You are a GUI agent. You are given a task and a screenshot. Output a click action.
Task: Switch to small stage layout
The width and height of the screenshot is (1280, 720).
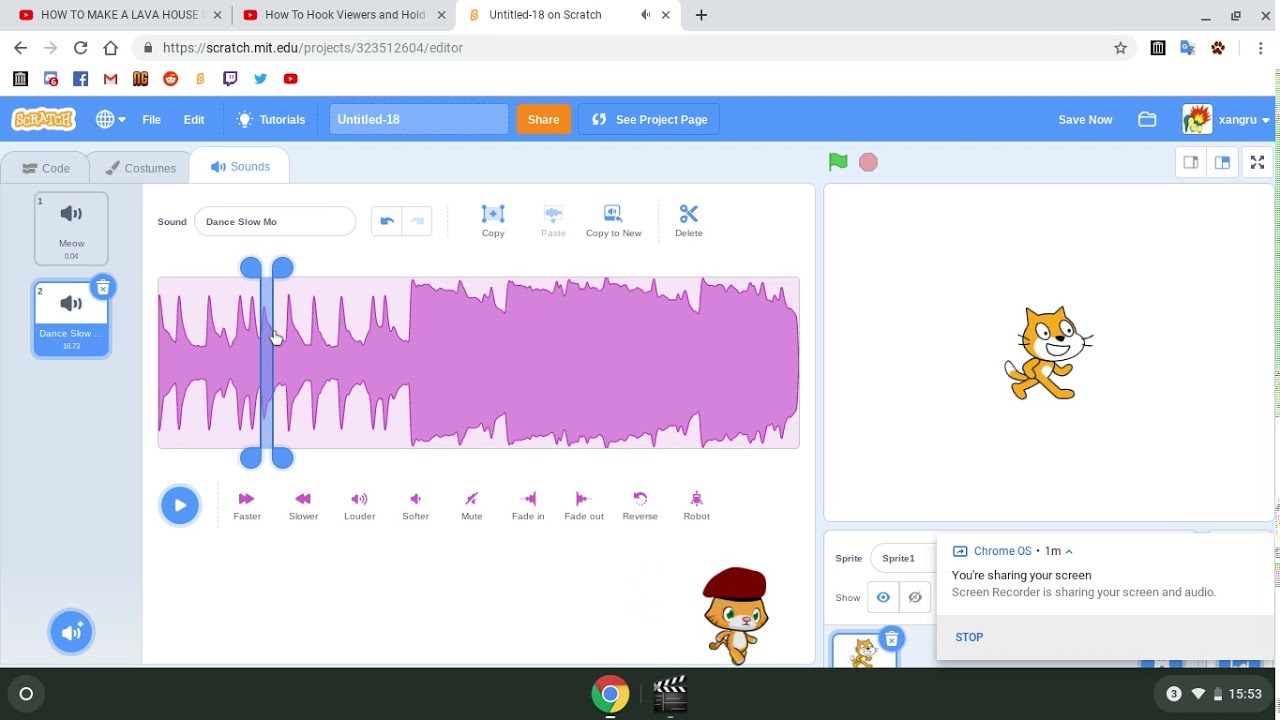tap(1191, 162)
